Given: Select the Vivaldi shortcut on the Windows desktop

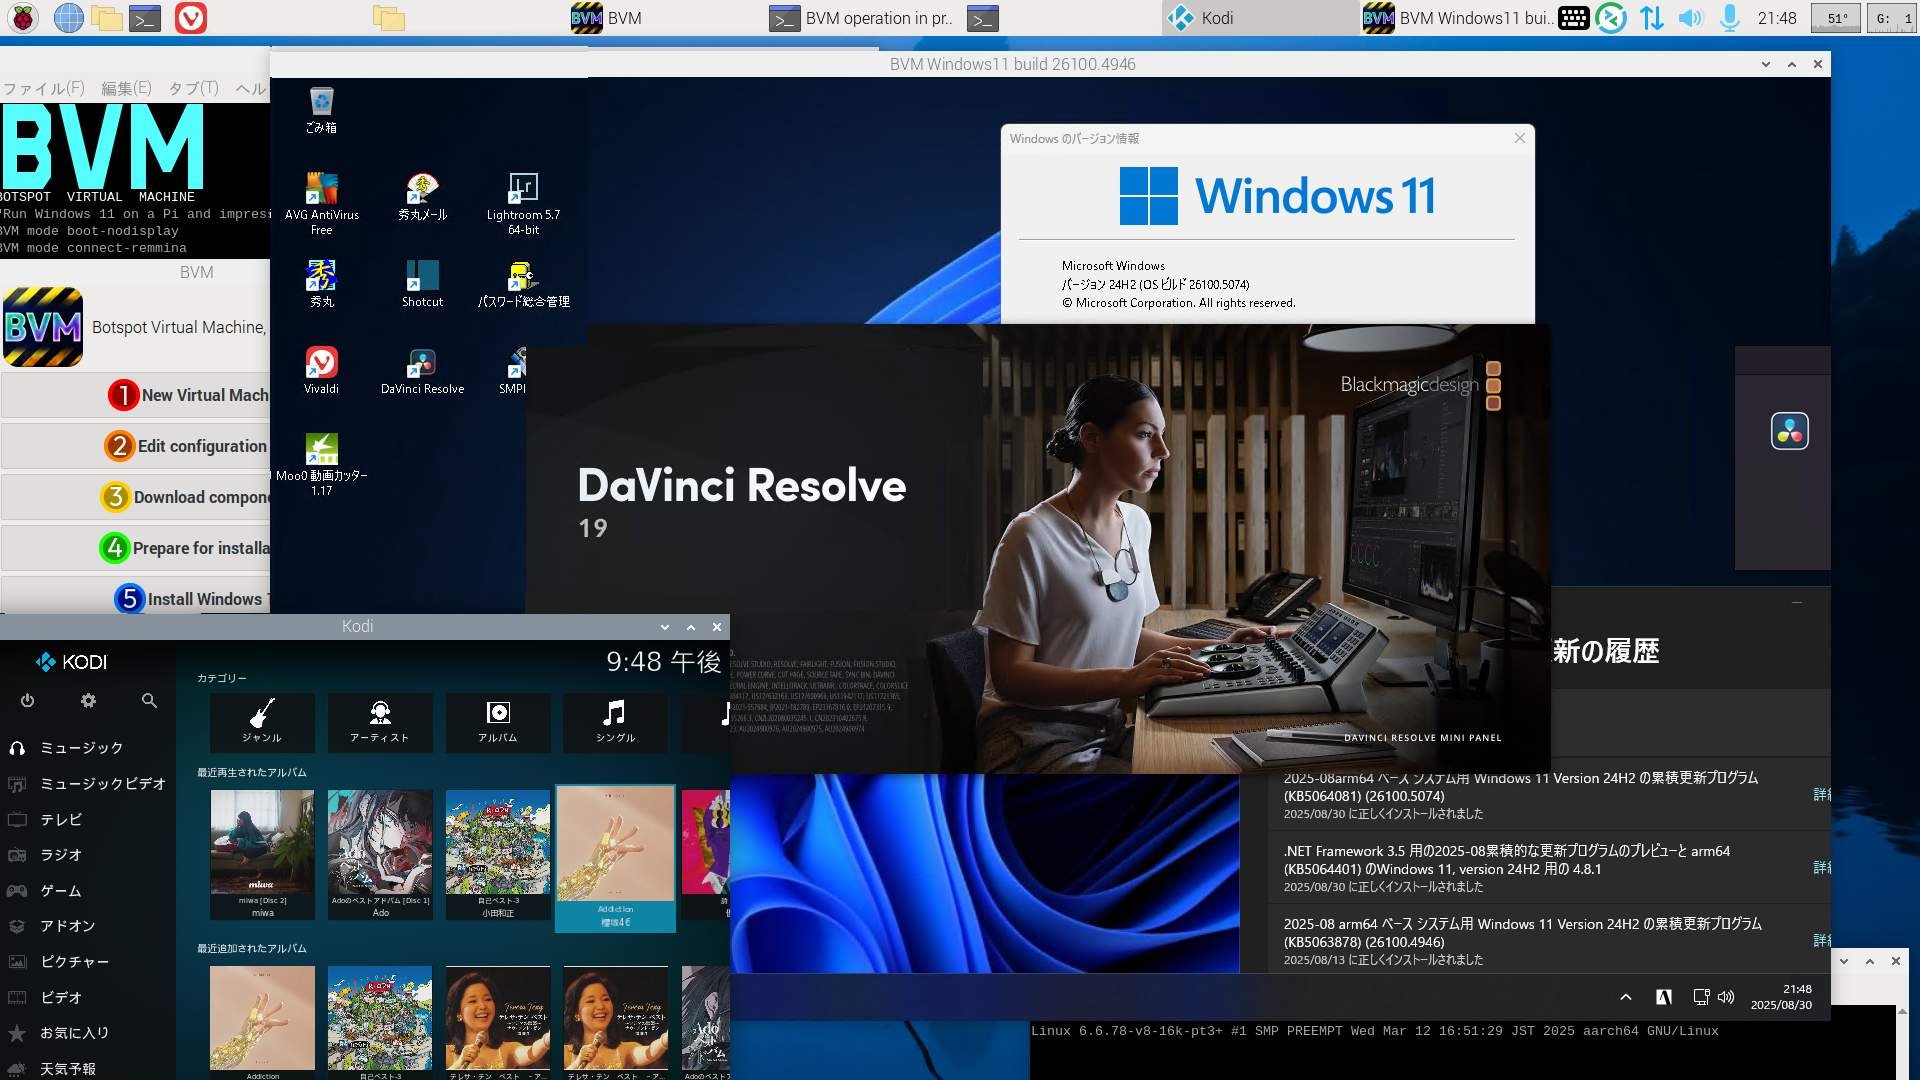Looking at the screenshot, I should (321, 370).
